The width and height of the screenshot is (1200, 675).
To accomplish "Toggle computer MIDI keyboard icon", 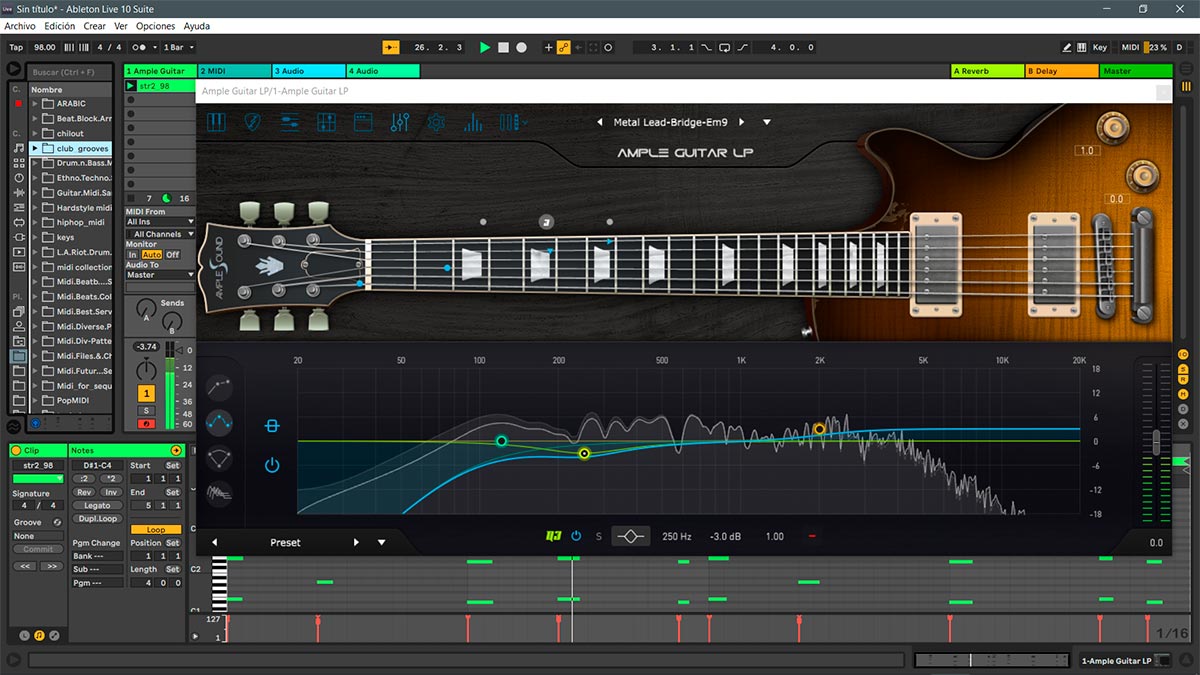I will (1081, 47).
